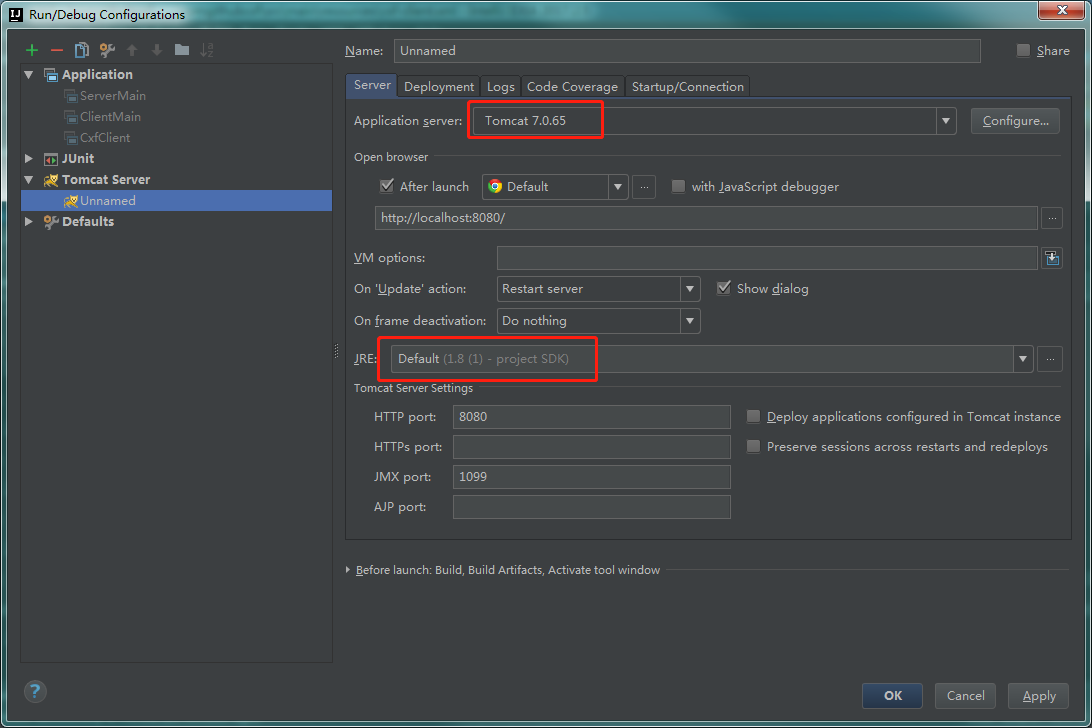Focus the AJP port field
This screenshot has width=1092, height=728.
[x=591, y=506]
